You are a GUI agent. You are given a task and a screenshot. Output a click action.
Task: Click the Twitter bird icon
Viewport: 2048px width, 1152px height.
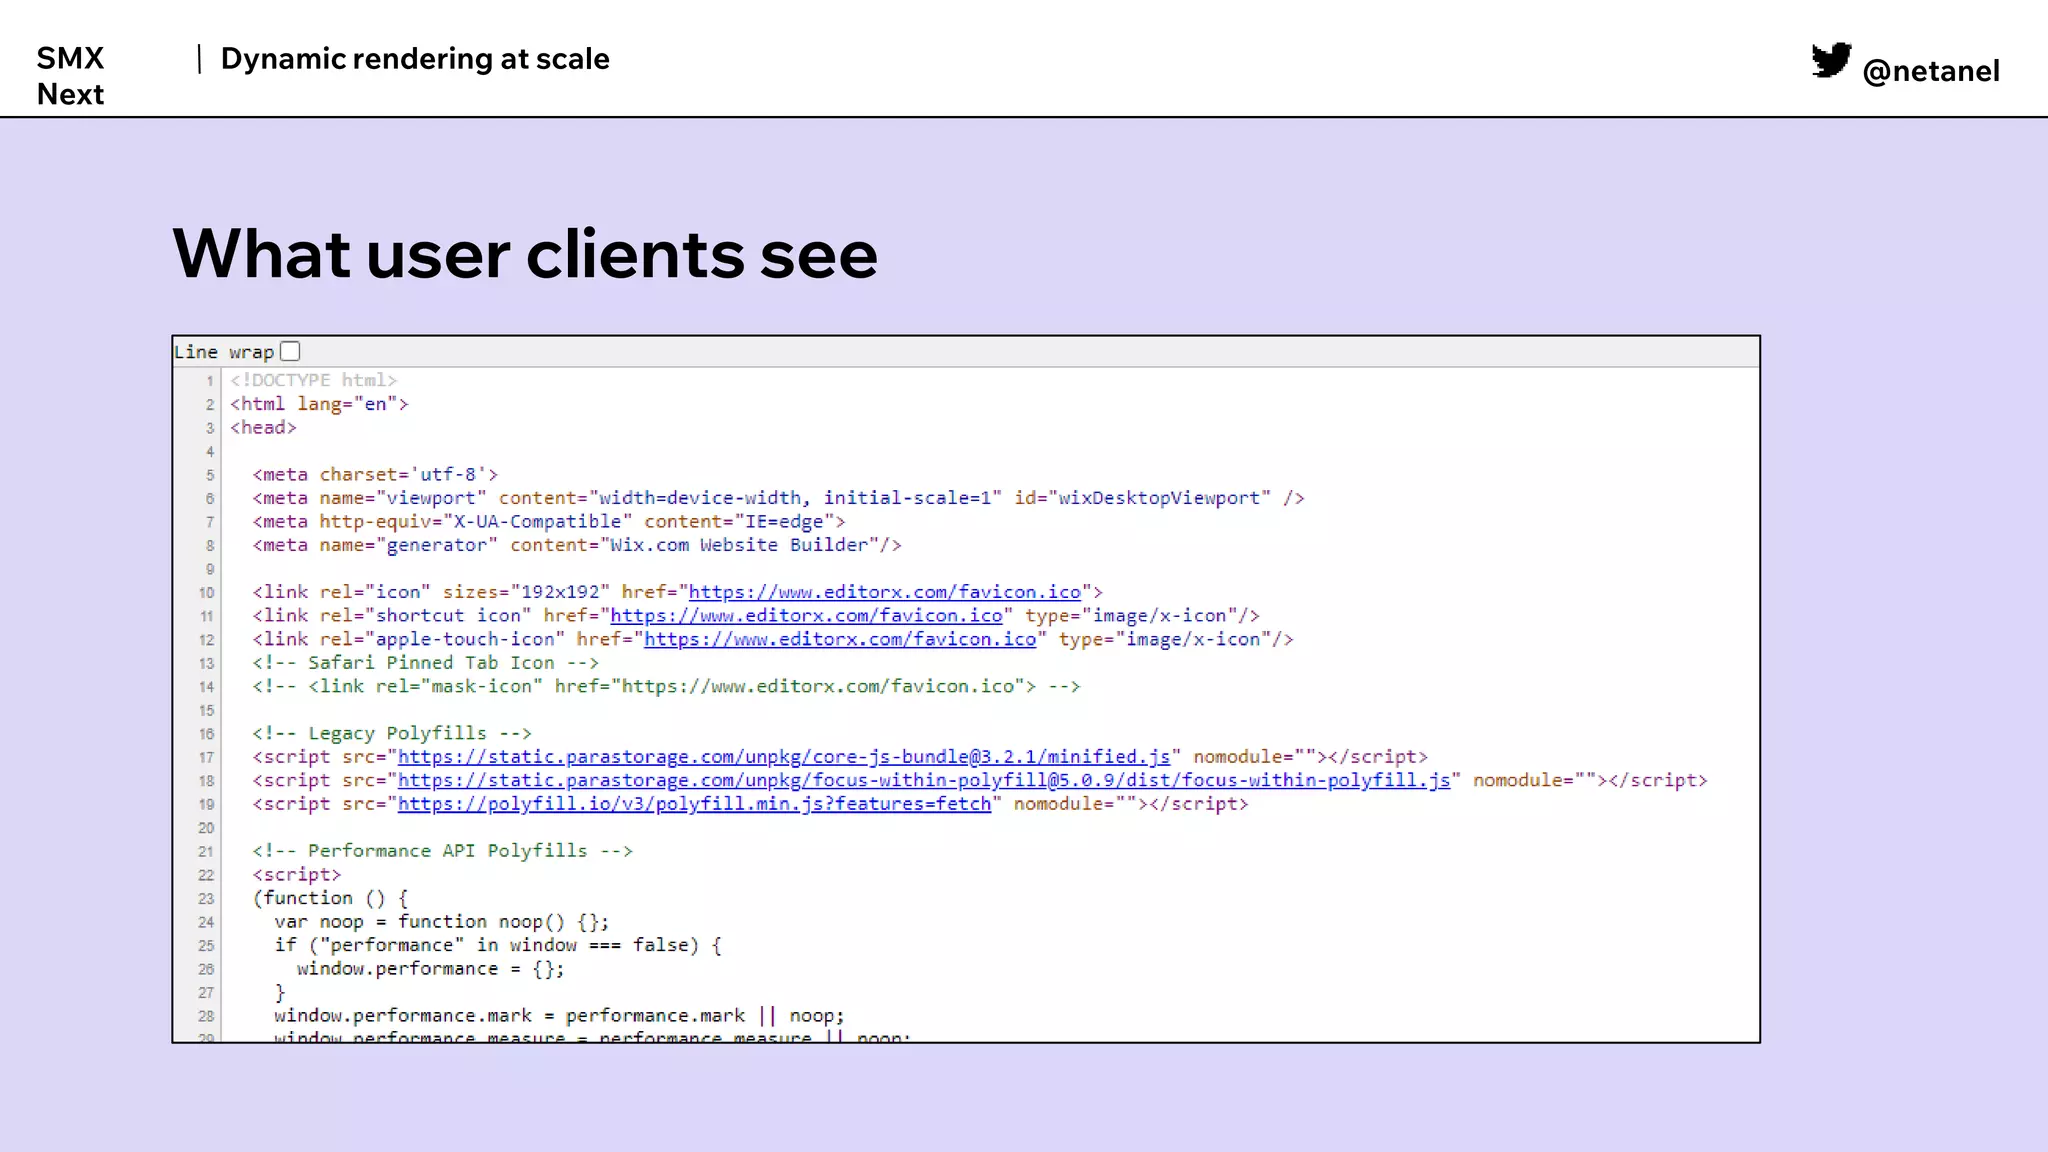[1831, 60]
